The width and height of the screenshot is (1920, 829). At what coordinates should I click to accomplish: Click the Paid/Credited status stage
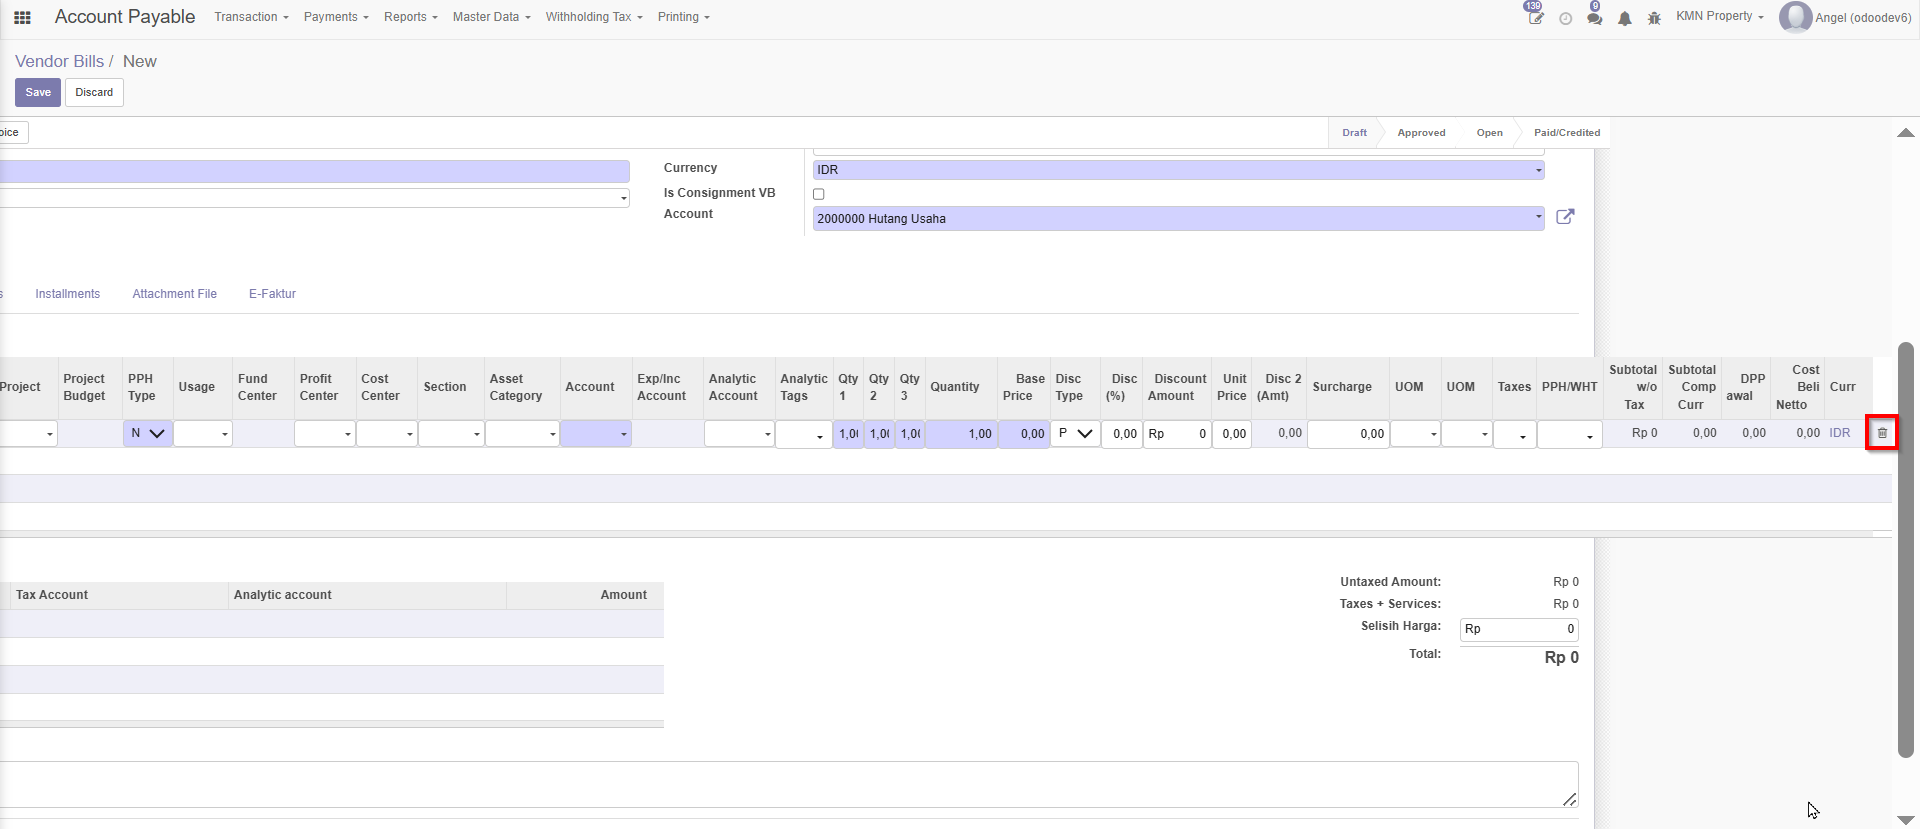click(x=1567, y=132)
